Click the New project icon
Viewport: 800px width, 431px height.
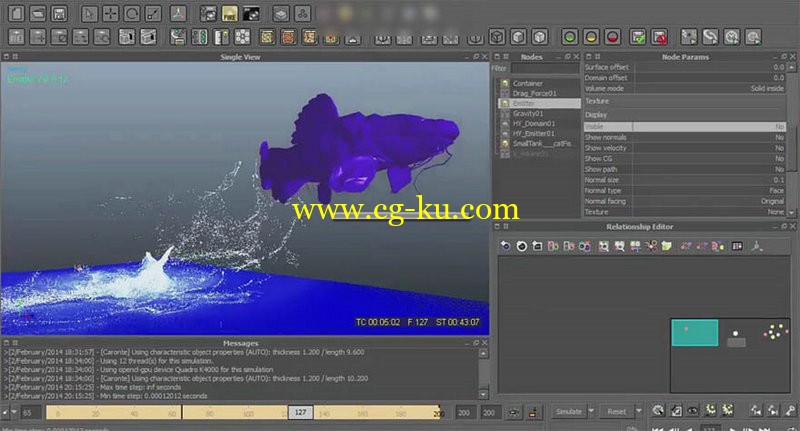coord(16,14)
